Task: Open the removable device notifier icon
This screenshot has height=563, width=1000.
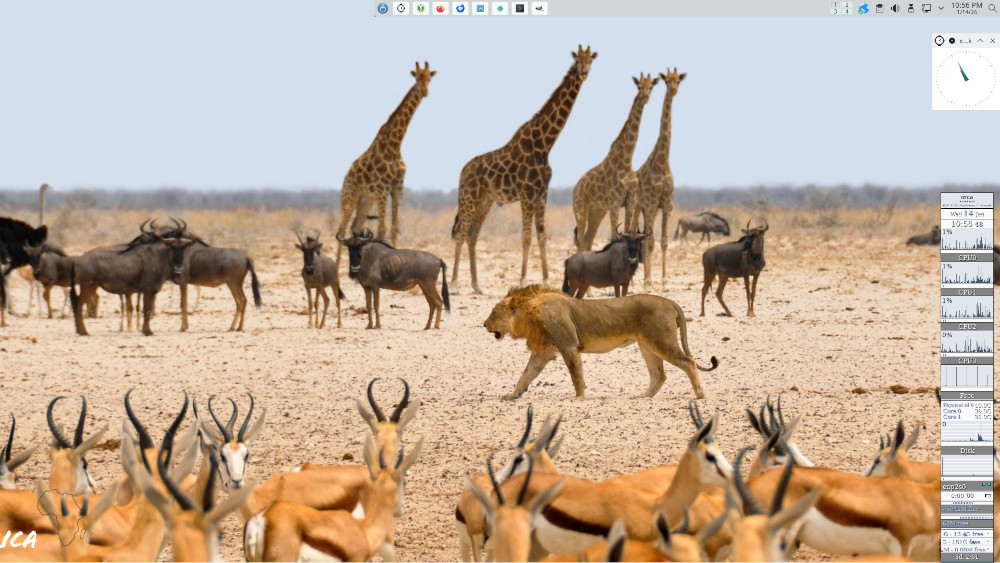Action: click(x=911, y=8)
